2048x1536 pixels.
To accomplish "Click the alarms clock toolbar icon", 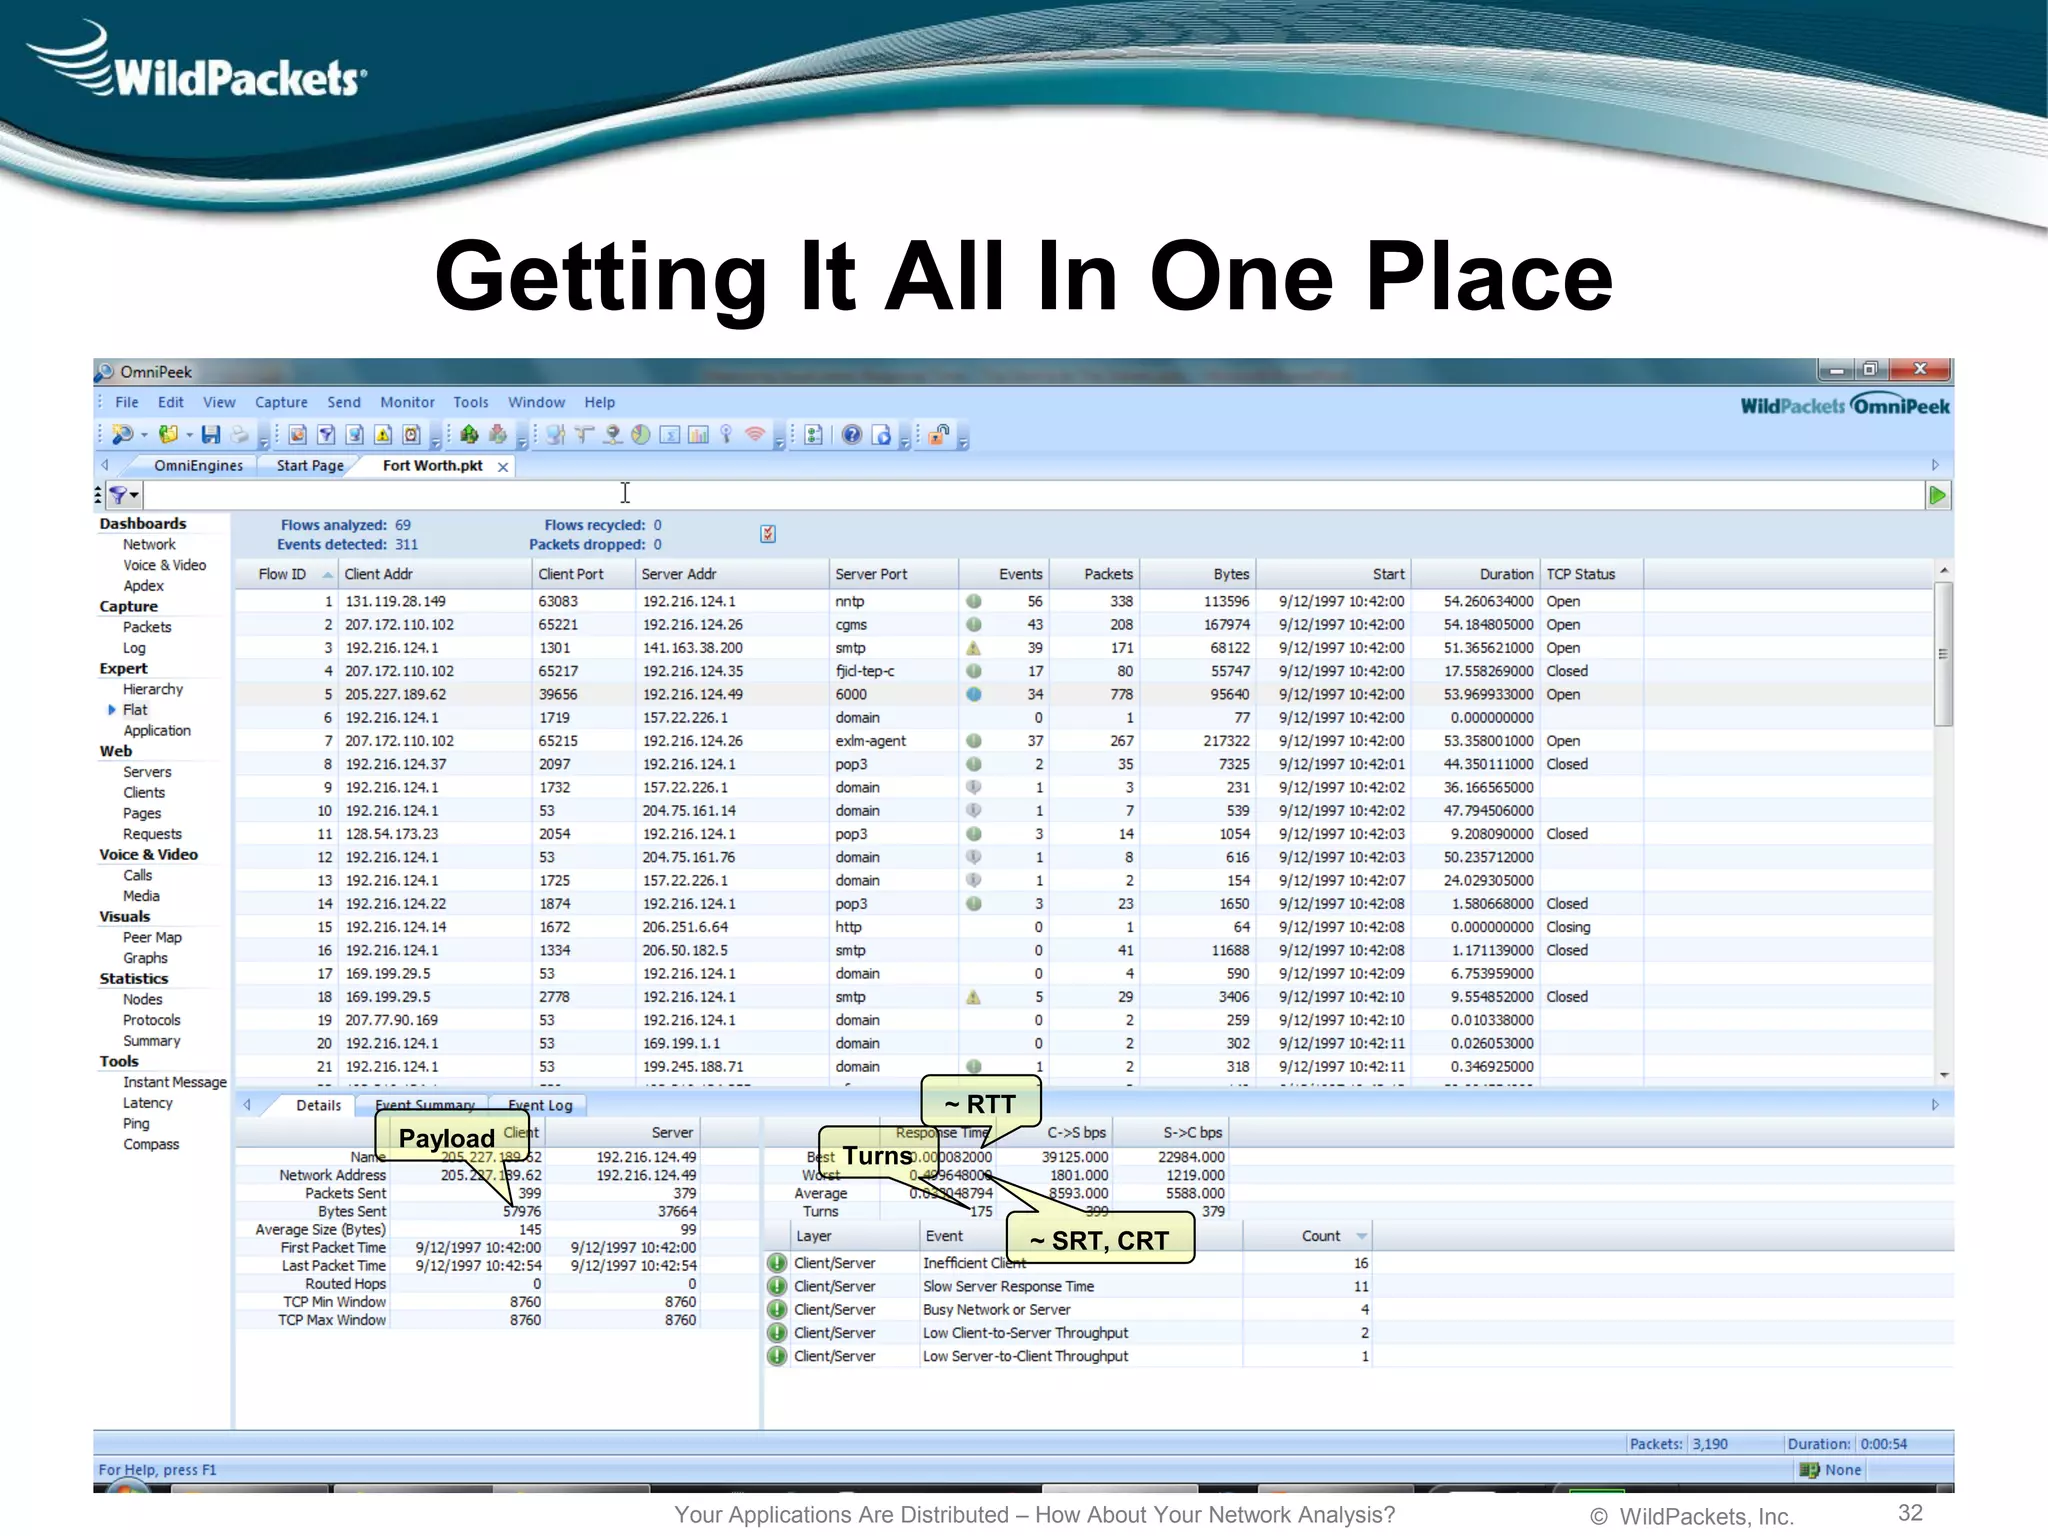I will [411, 434].
